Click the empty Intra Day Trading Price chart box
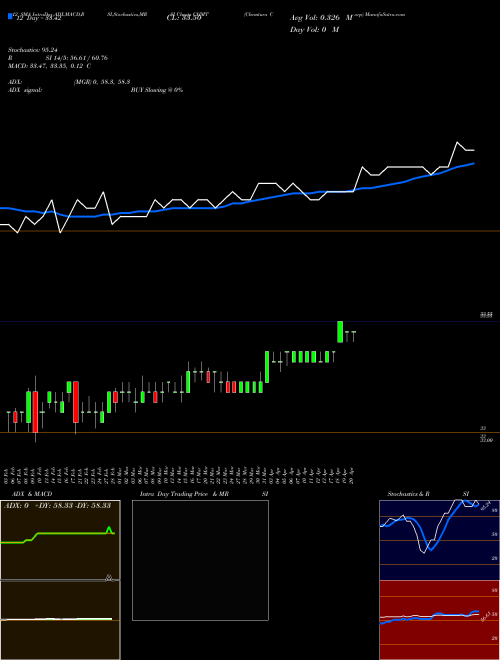Viewport: 500px width, 660px height. tap(200, 560)
